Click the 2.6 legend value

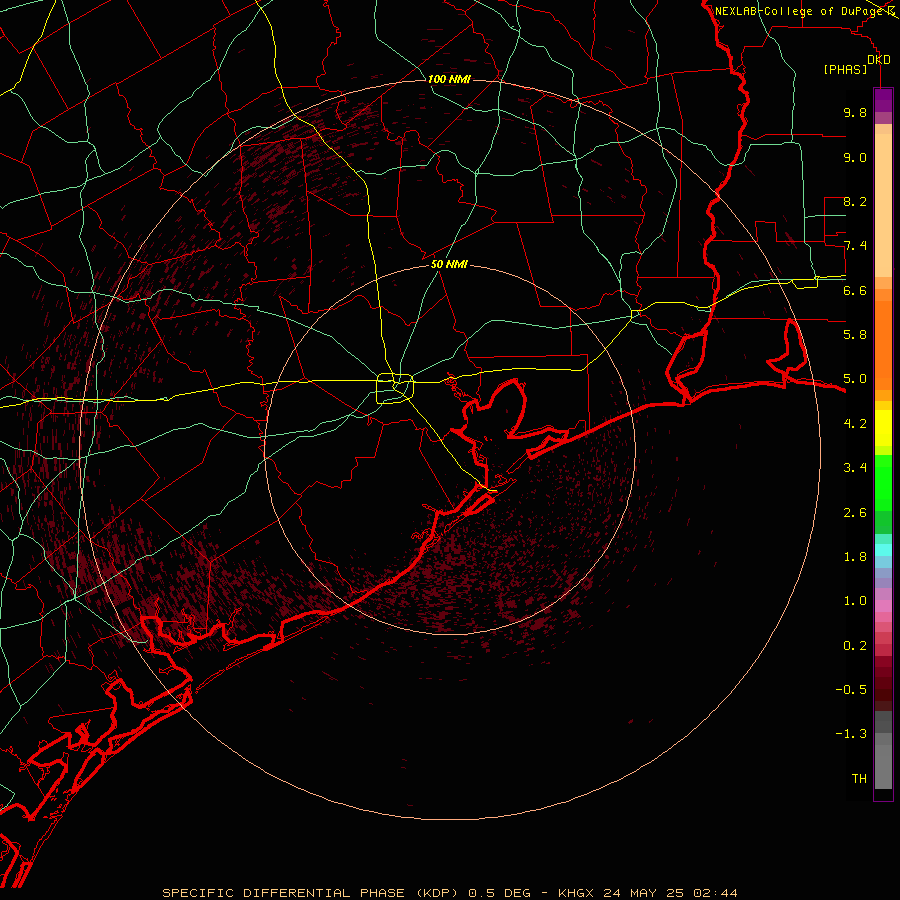coord(855,513)
